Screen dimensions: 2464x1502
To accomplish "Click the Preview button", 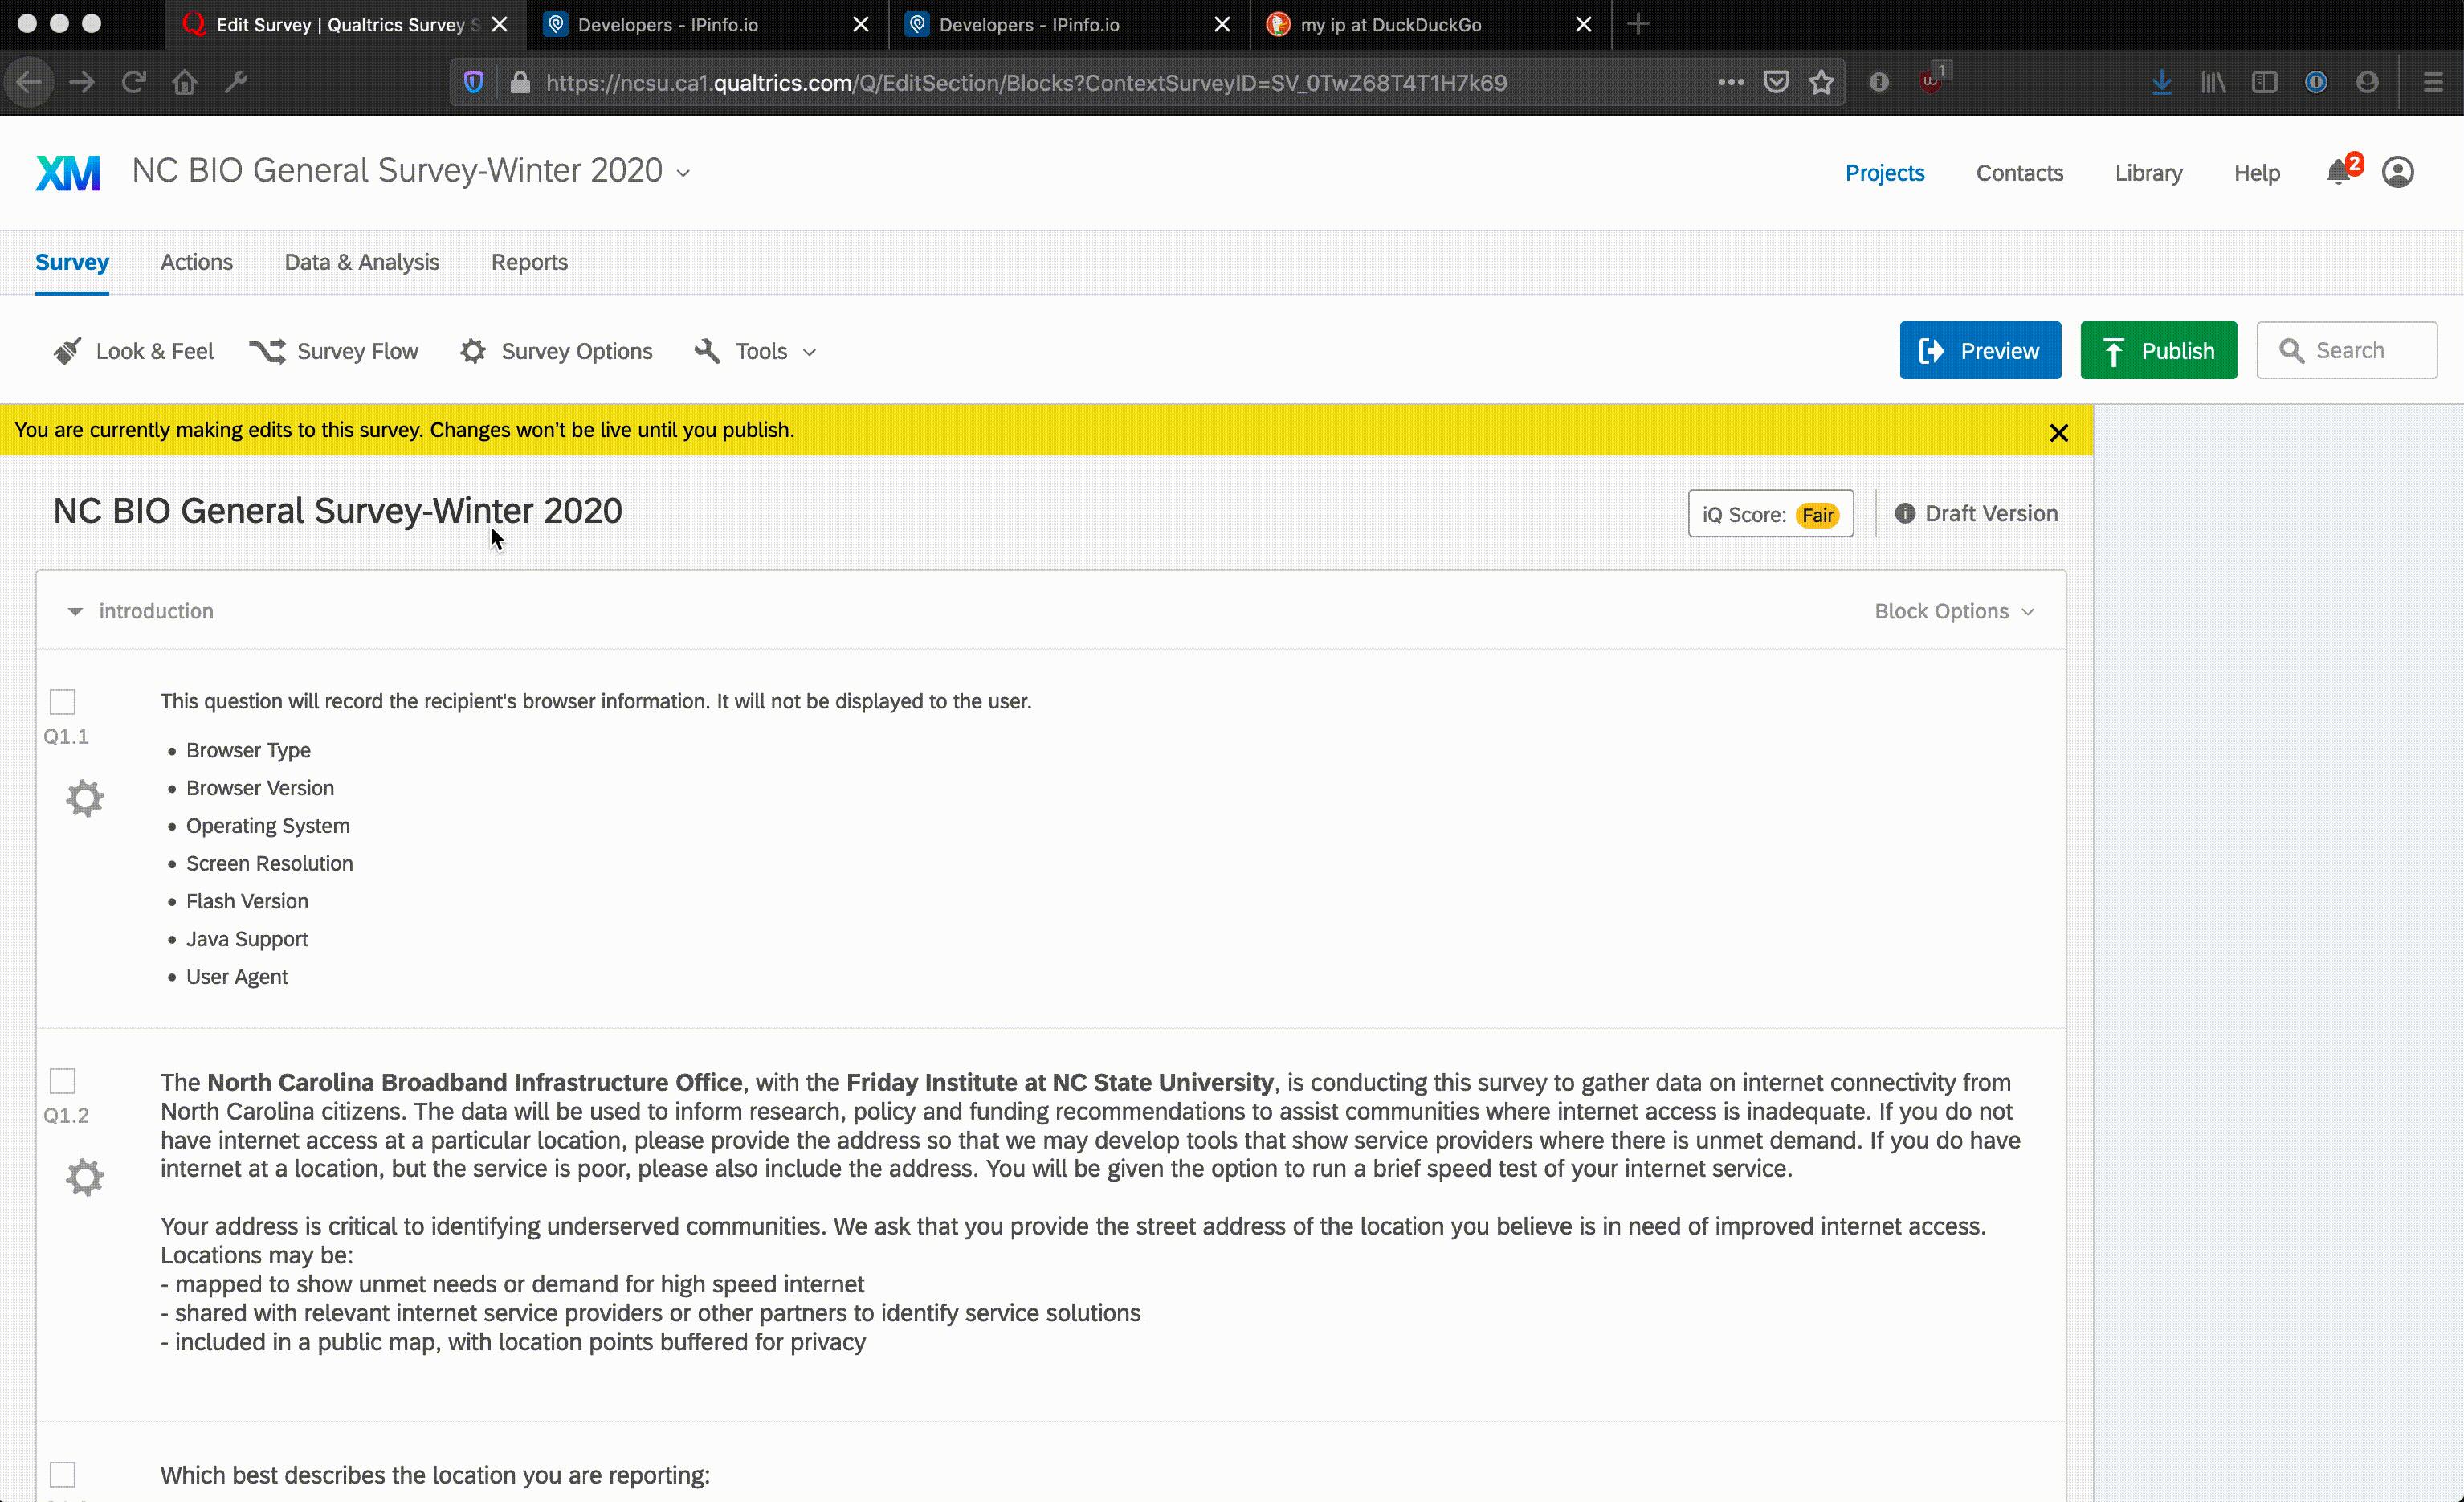I will click(x=1980, y=350).
